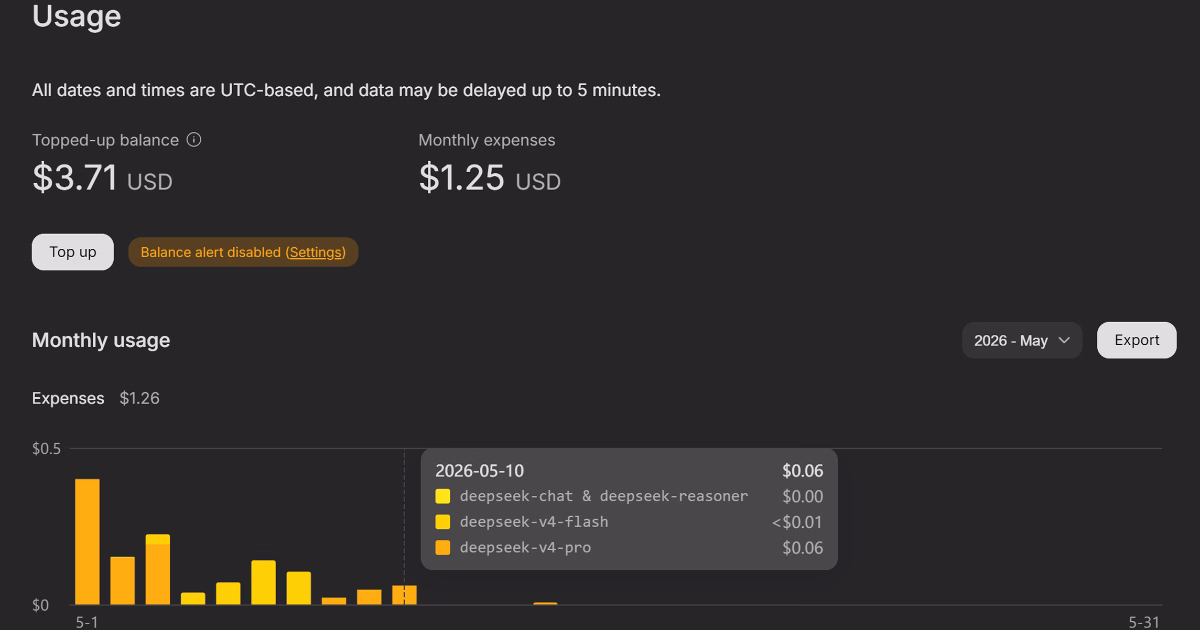Click the Export button

(x=1137, y=340)
